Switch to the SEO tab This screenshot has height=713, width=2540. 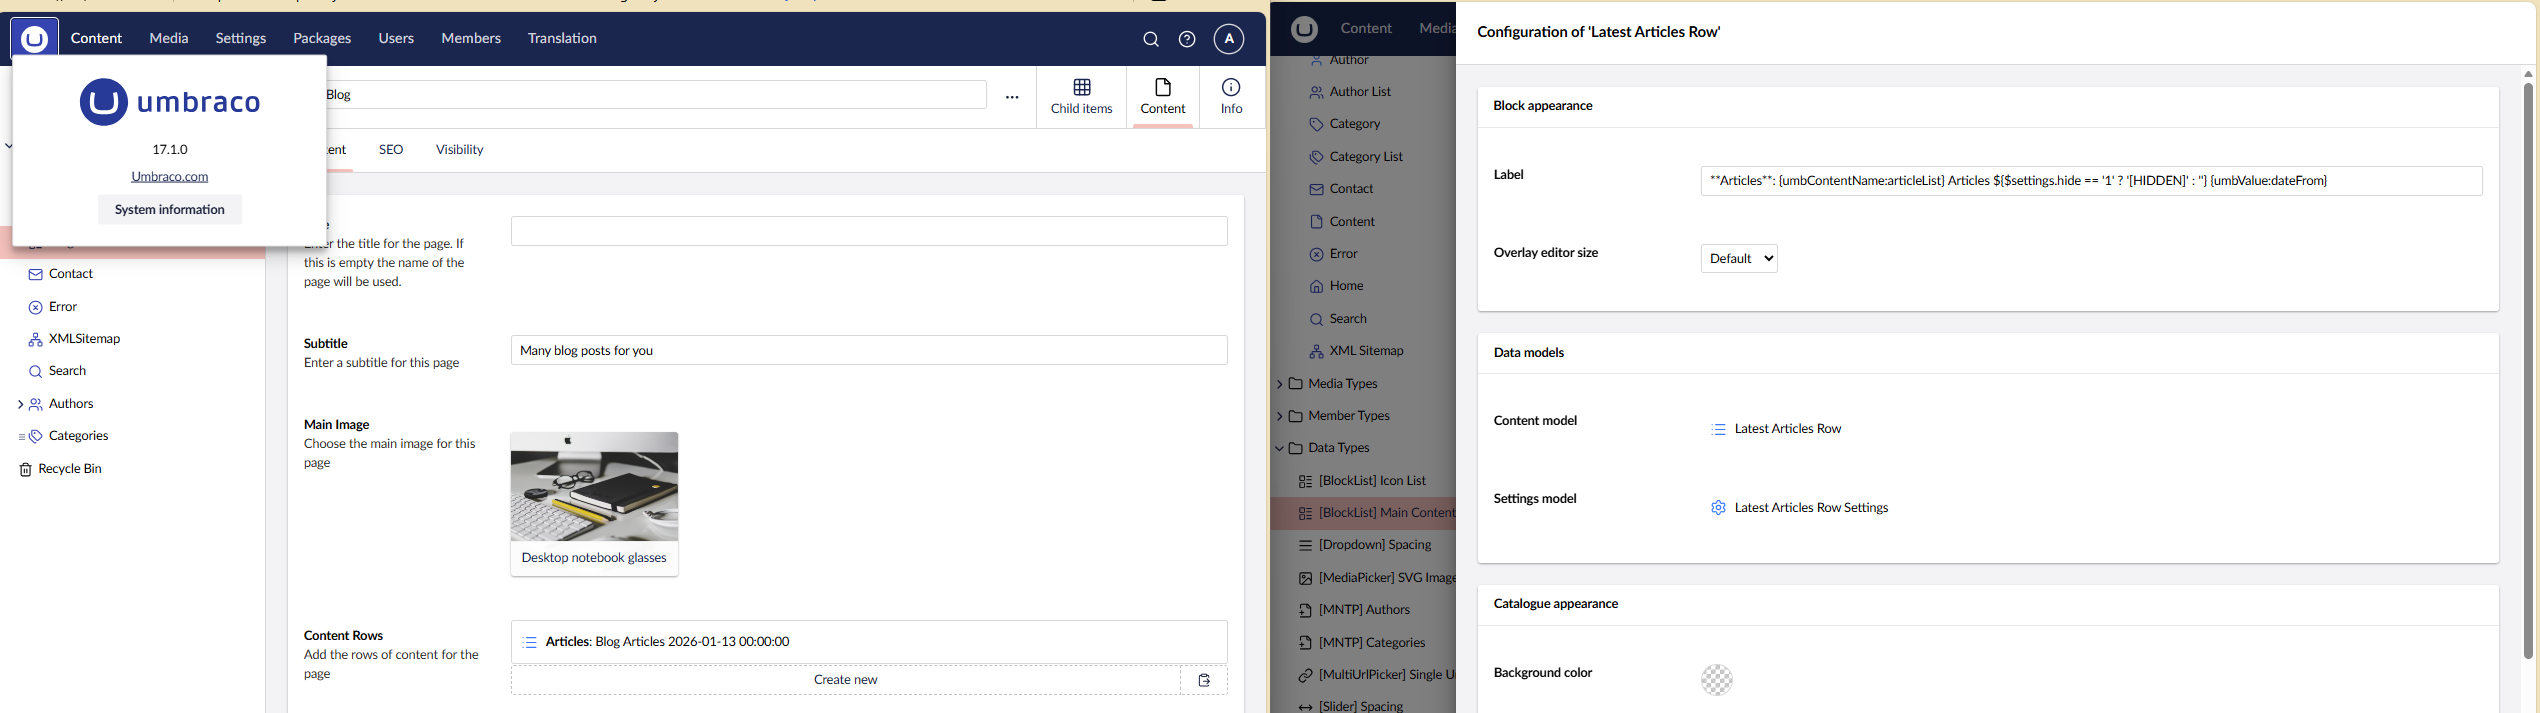click(391, 150)
